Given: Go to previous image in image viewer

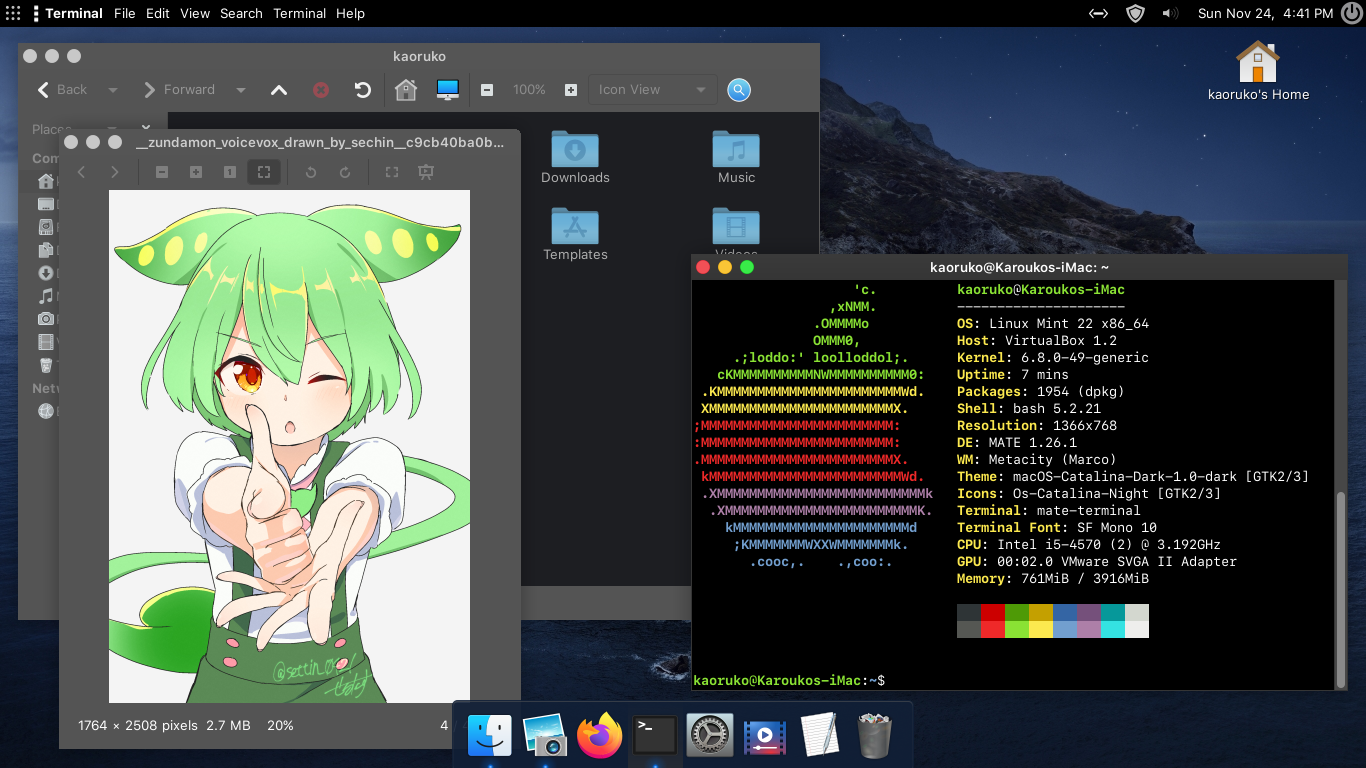Looking at the screenshot, I should coord(82,172).
